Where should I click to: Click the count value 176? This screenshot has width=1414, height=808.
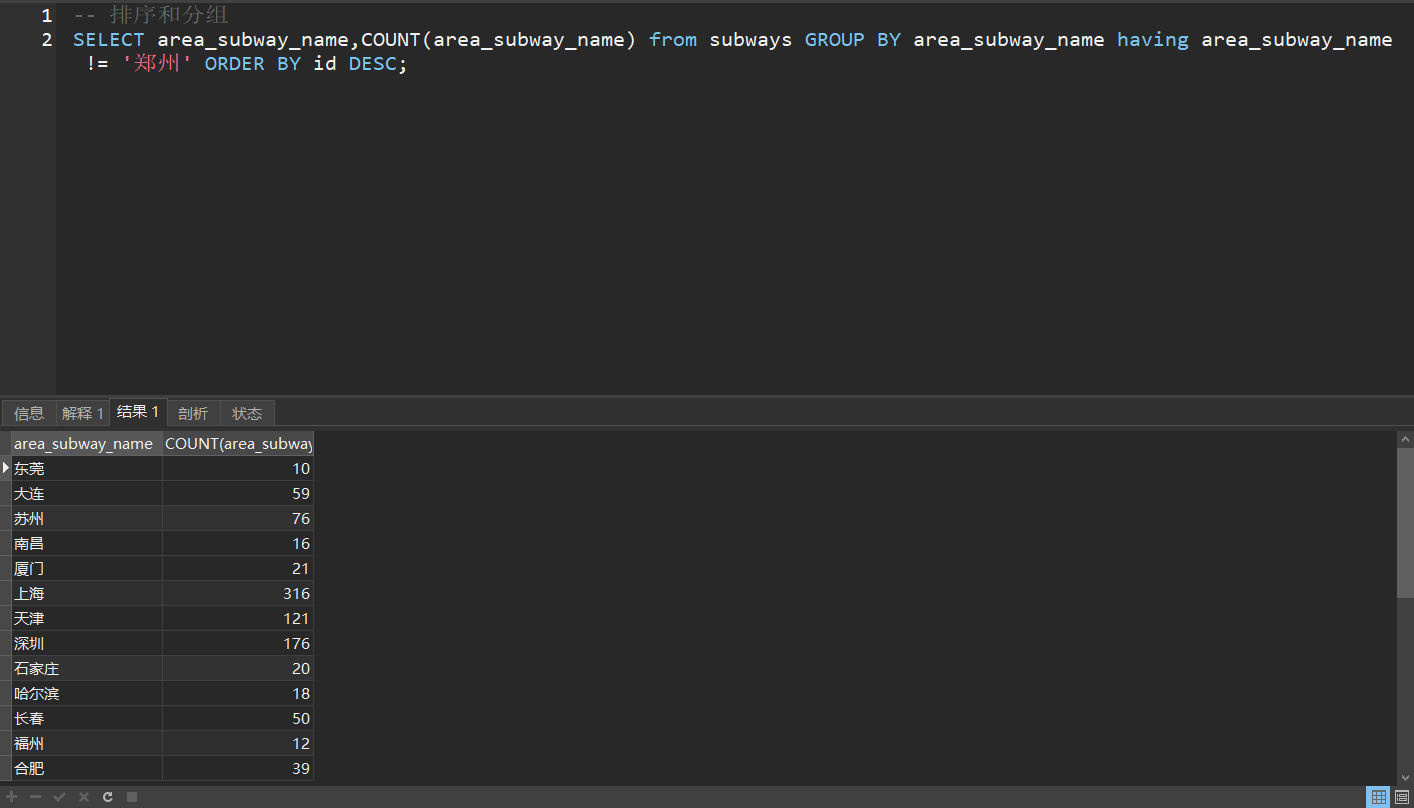pos(296,644)
